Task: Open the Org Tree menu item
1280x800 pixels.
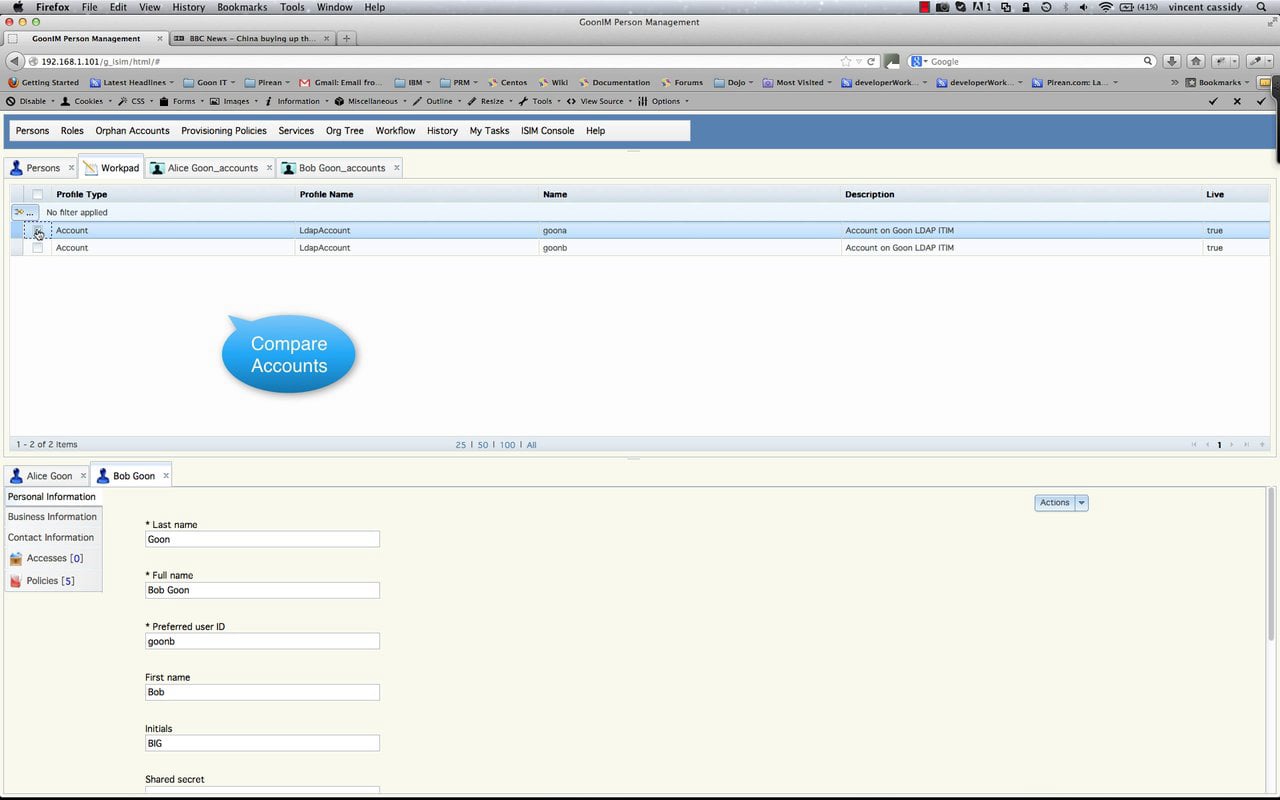Action: coord(345,131)
